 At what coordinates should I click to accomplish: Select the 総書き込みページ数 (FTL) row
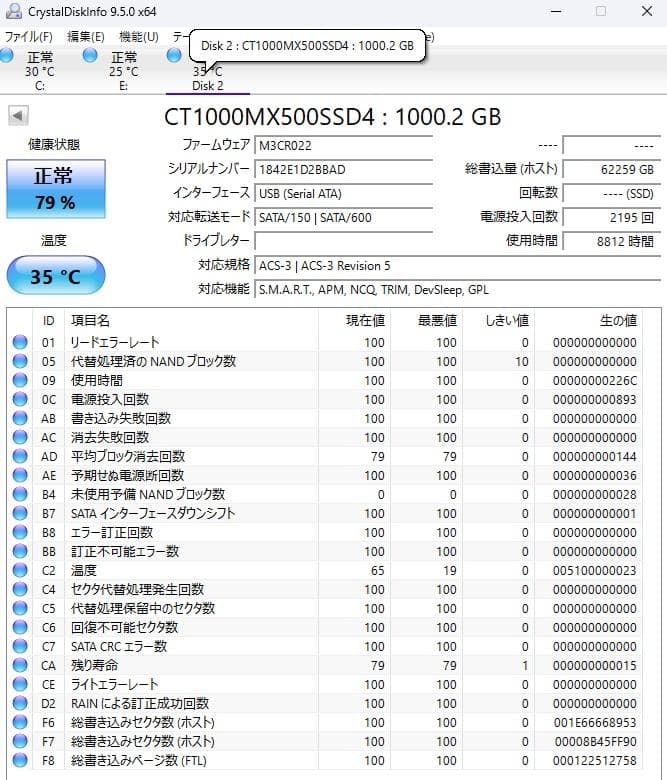pos(326,760)
